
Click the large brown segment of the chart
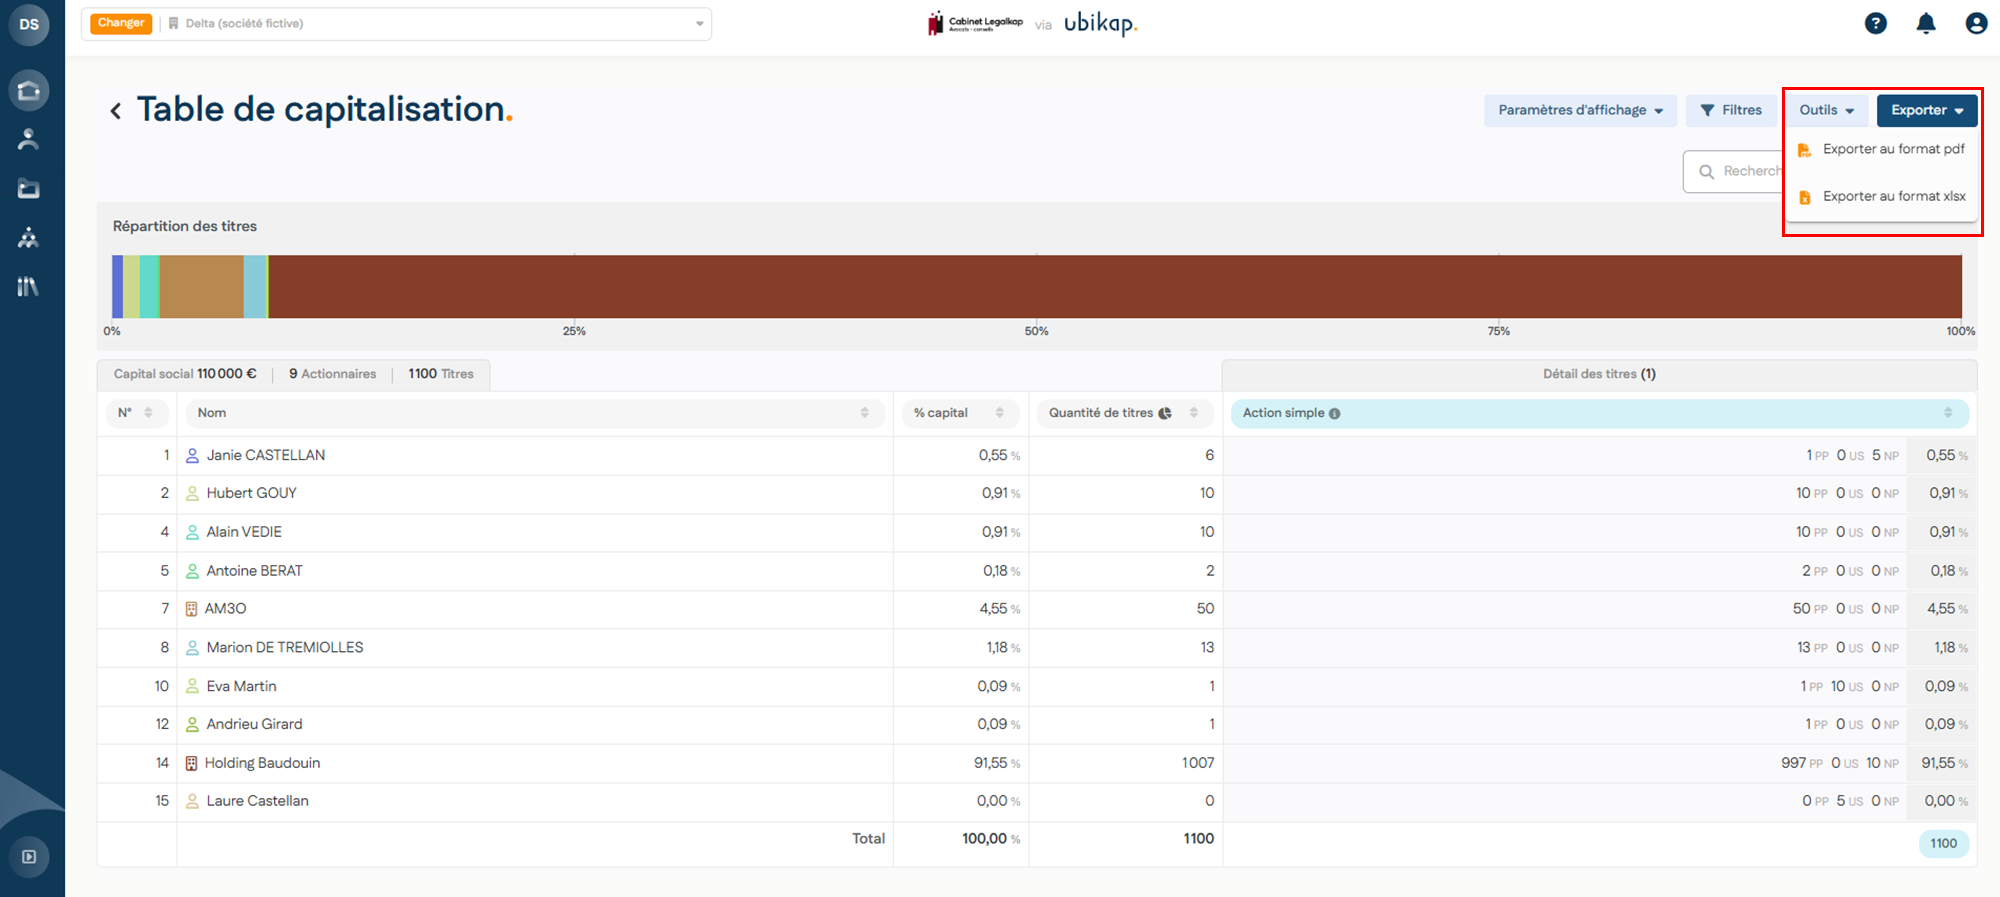click(1115, 287)
